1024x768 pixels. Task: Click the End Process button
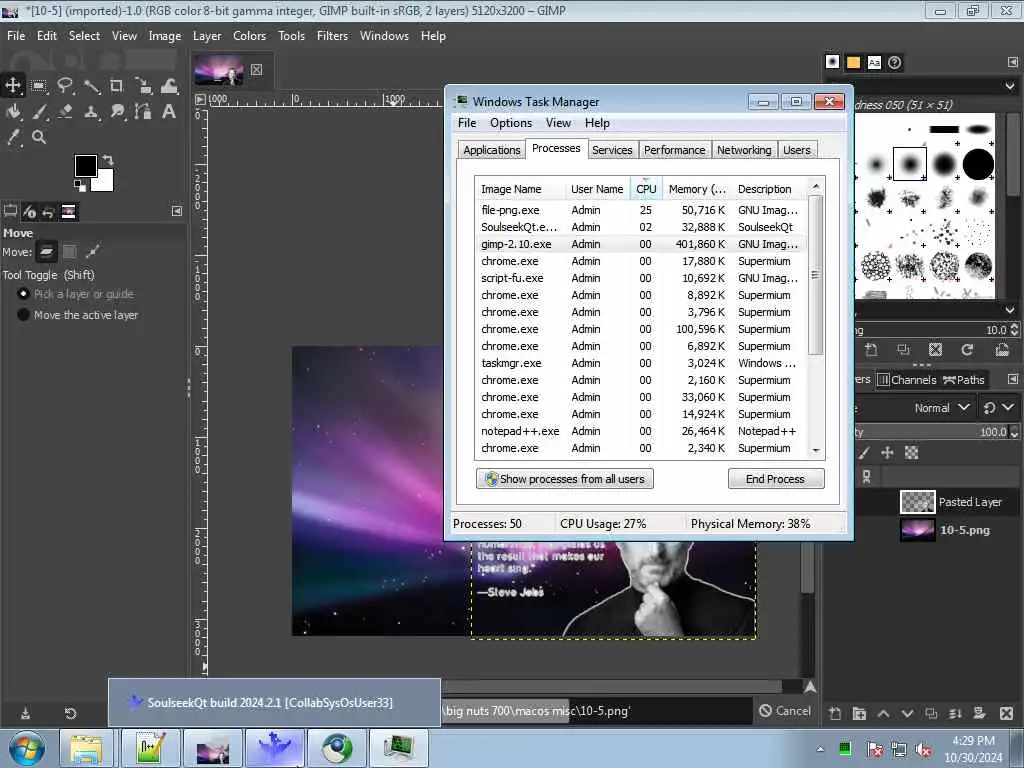[776, 479]
